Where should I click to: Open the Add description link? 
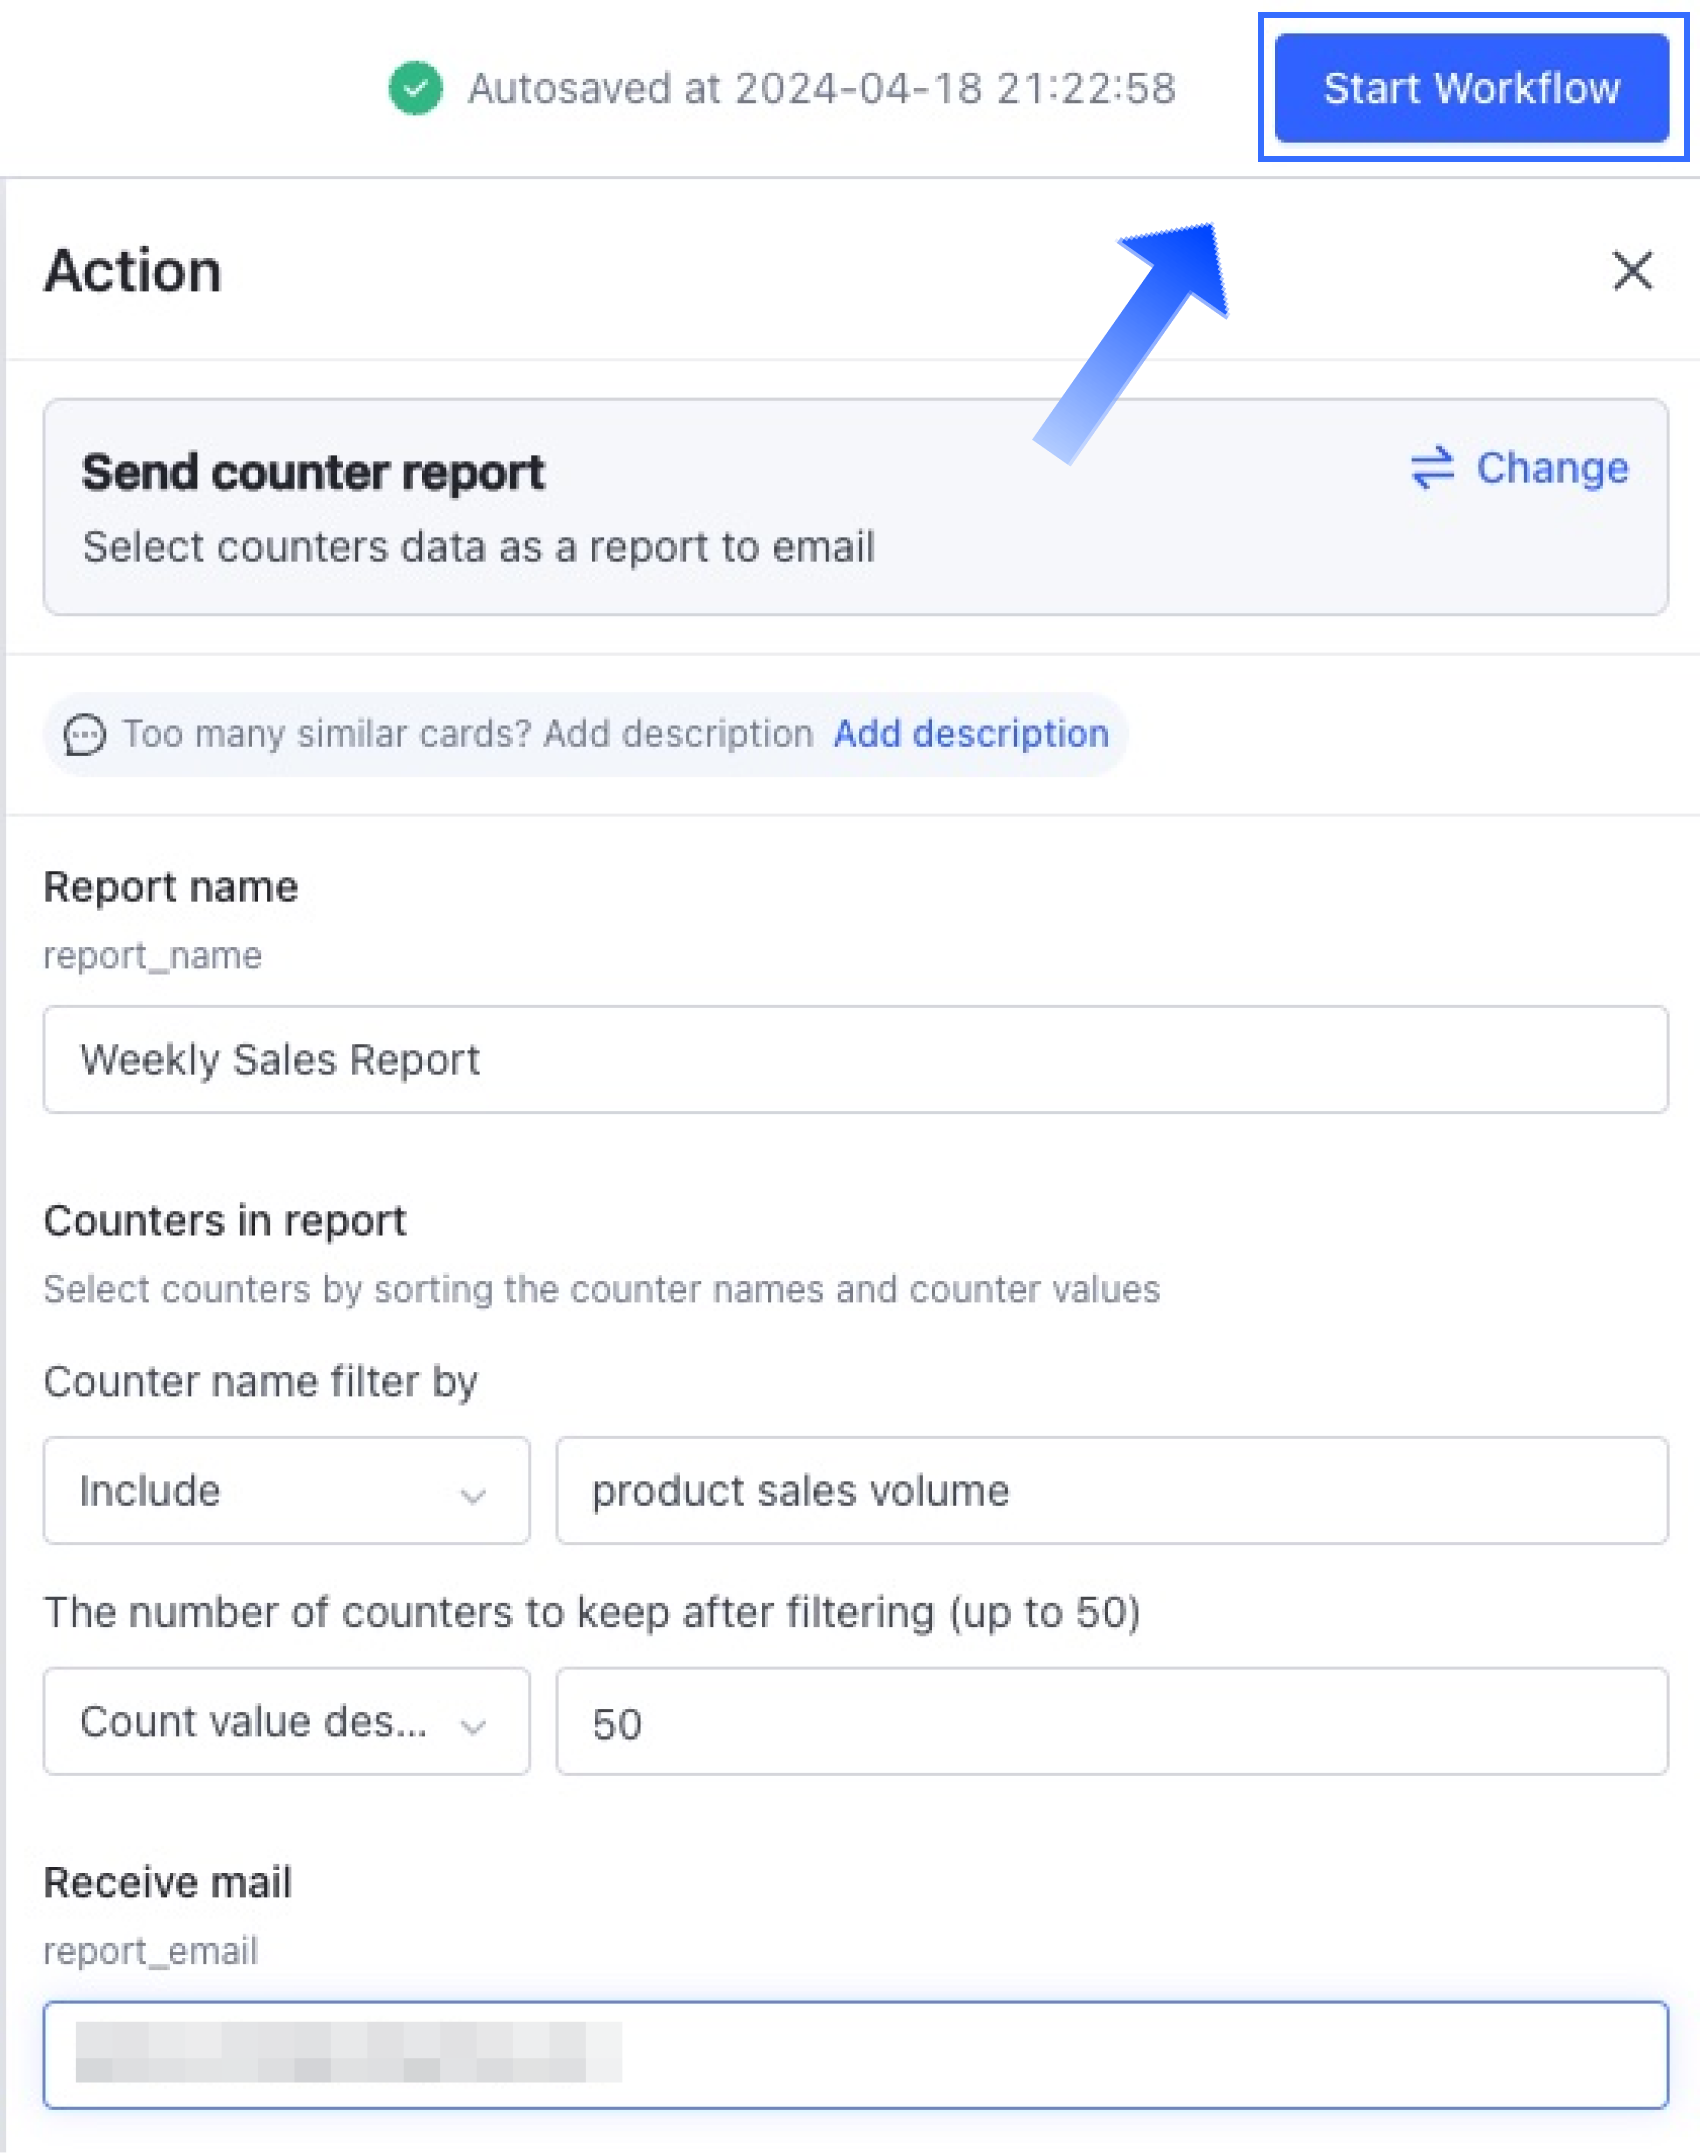971,734
